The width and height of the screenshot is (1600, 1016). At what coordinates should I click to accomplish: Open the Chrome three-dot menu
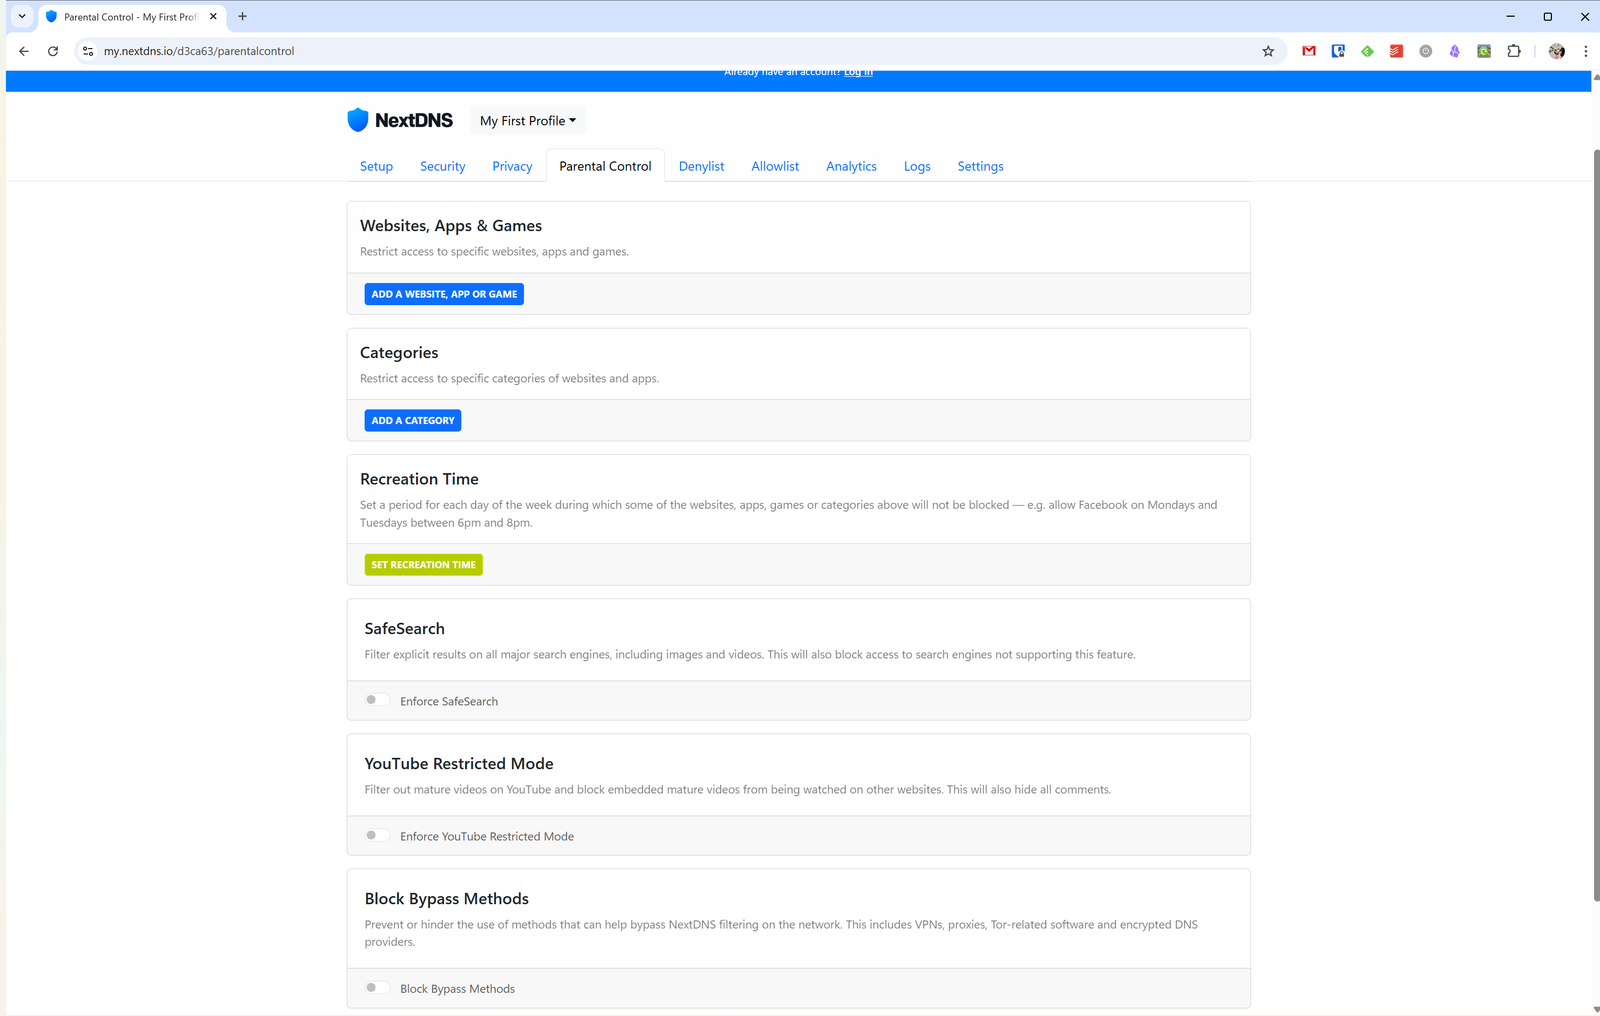(x=1585, y=51)
